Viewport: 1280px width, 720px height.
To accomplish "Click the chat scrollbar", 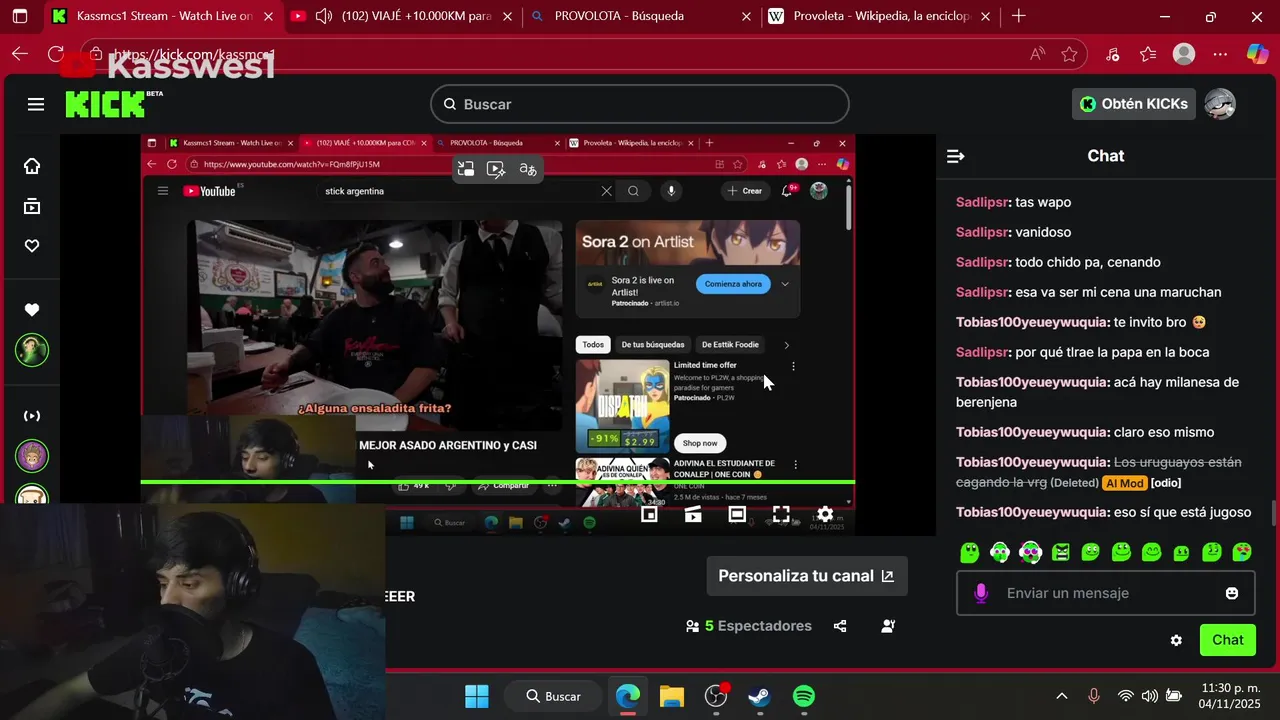I will coord(1273,513).
